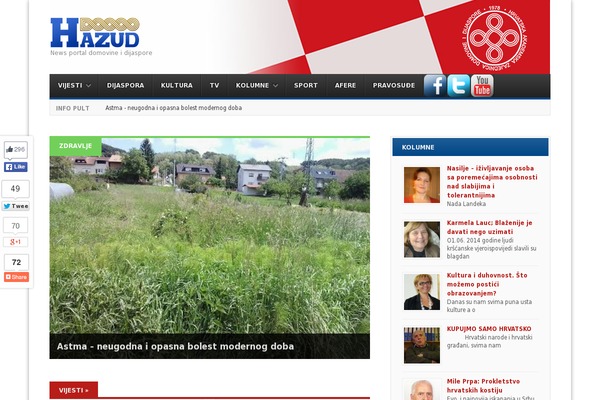Screen dimensions: 600x400
Task: Click the Facebook Like button in sidebar
Action: click(x=16, y=167)
